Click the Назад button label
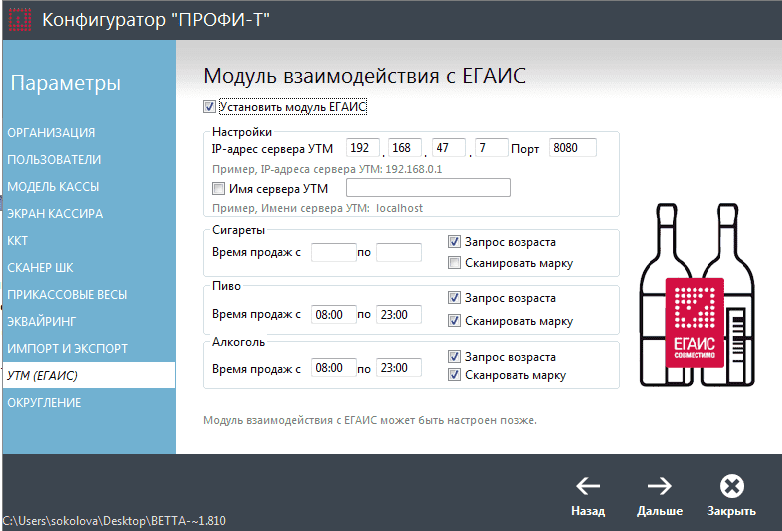 coord(588,511)
